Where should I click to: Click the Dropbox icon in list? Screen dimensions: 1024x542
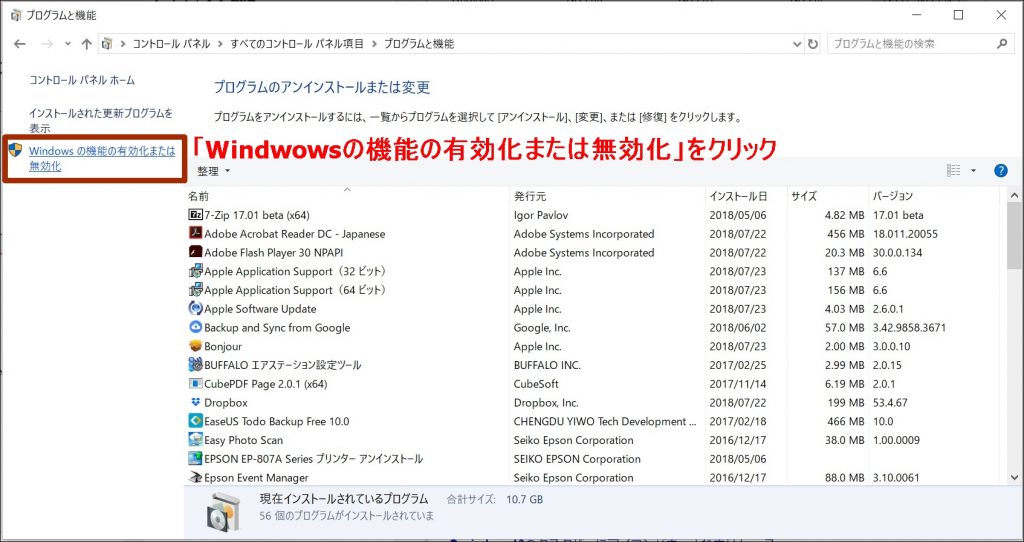(195, 403)
